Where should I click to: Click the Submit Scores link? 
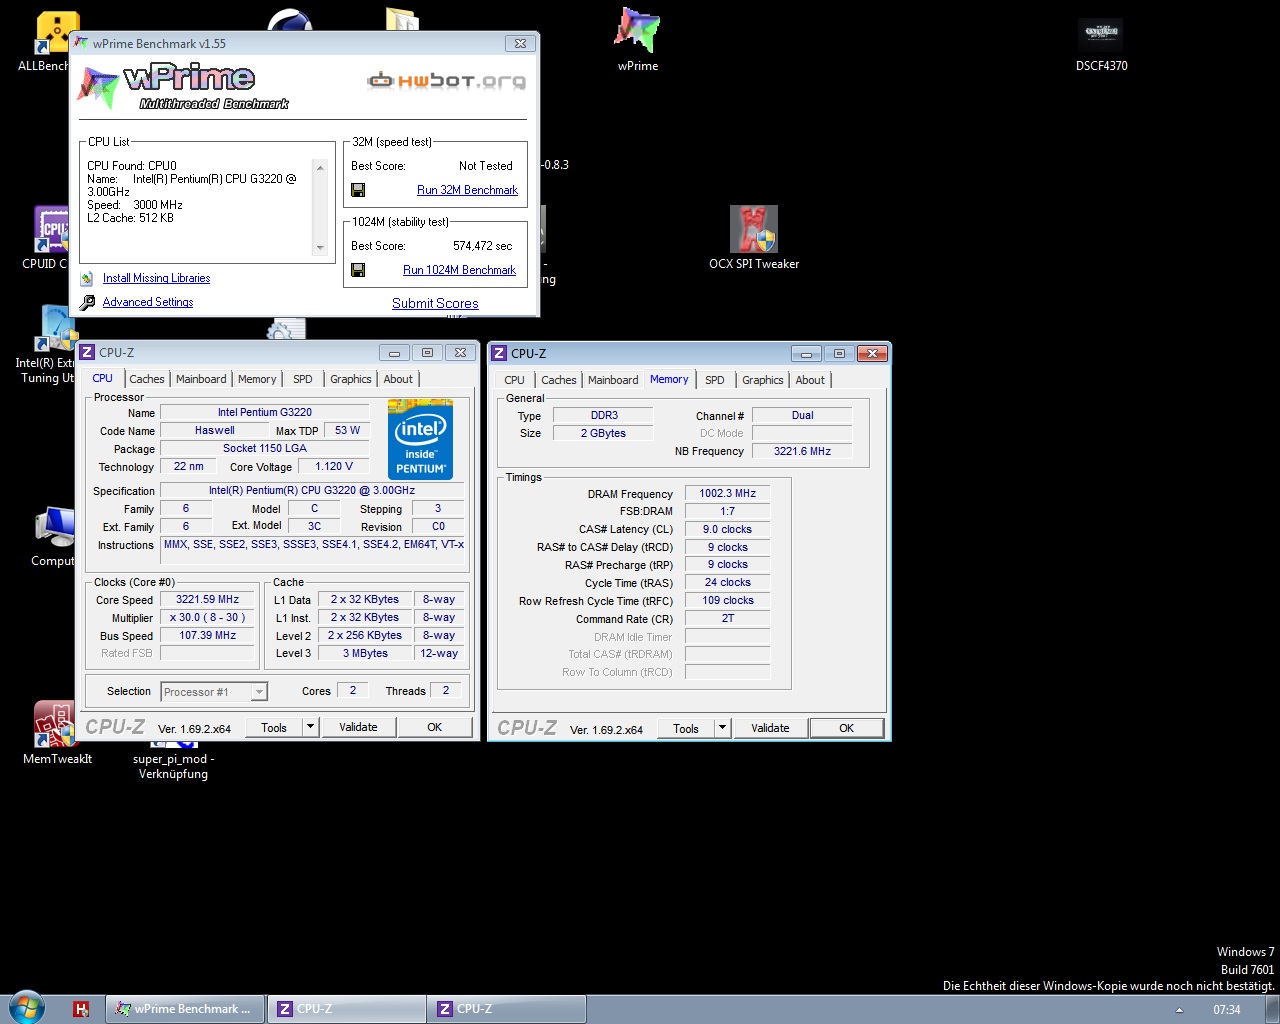coord(435,303)
